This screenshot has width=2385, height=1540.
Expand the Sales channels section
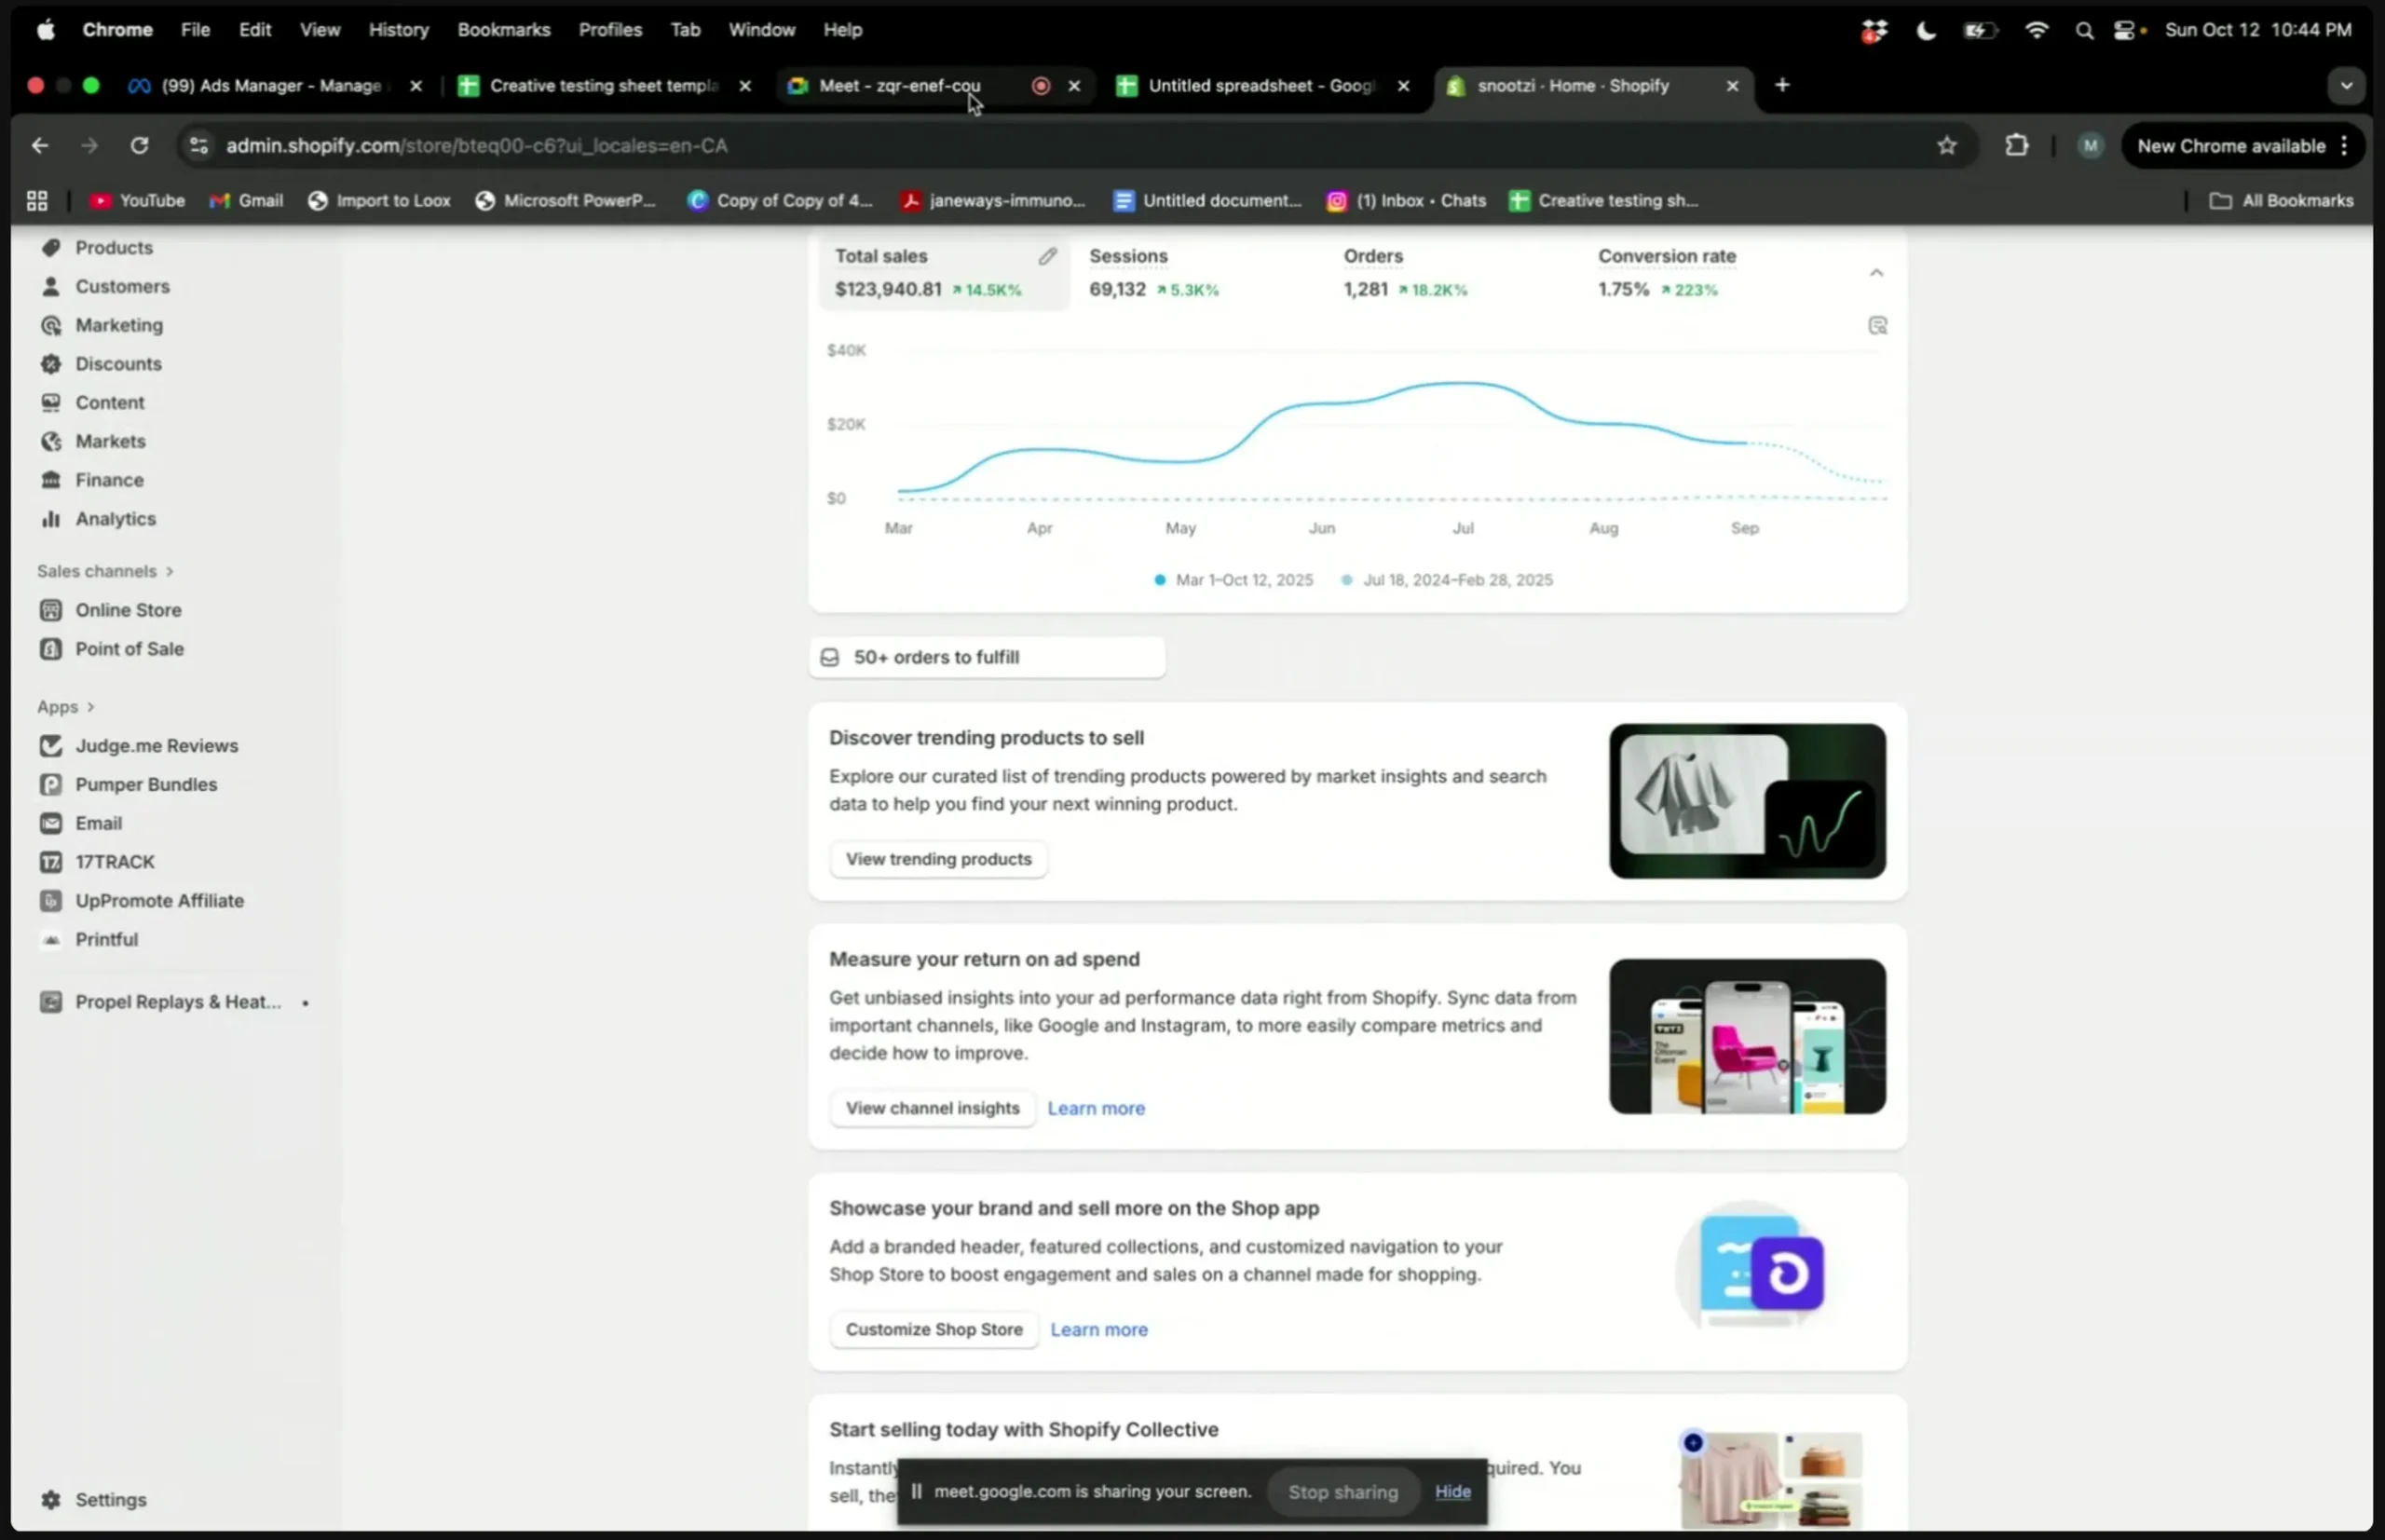[x=170, y=572]
